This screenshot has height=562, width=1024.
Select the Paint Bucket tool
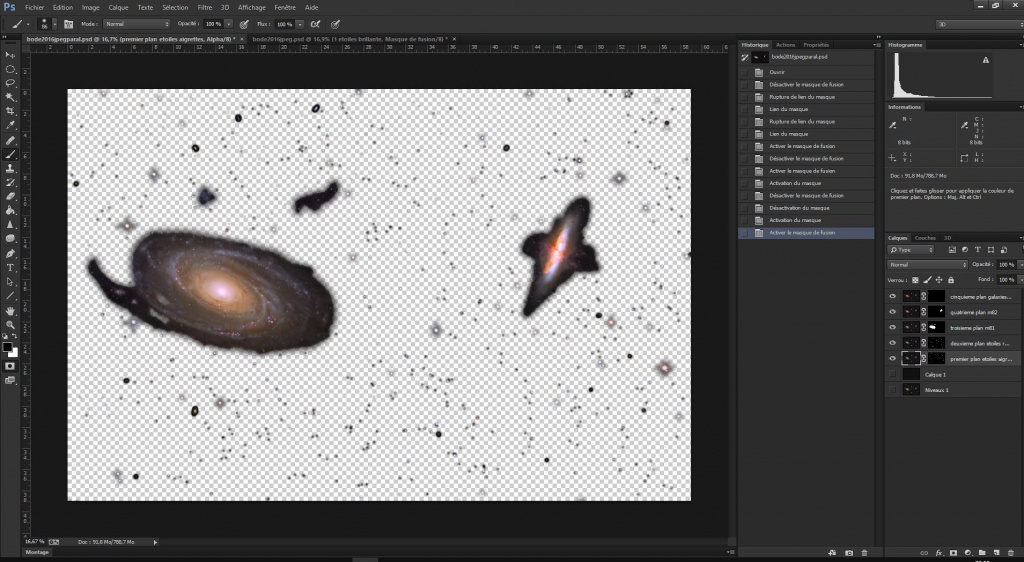click(x=10, y=211)
